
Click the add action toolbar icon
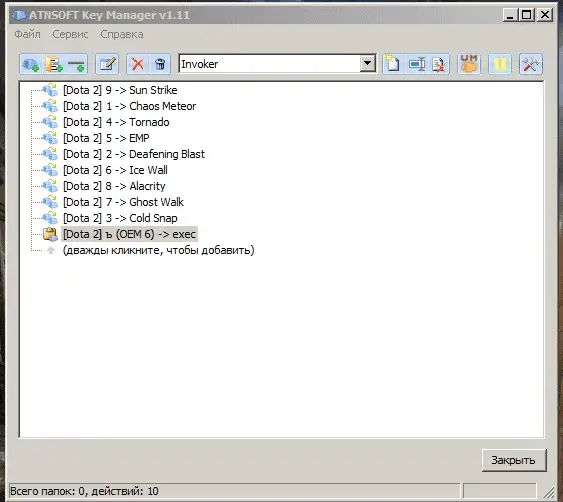(x=31, y=64)
